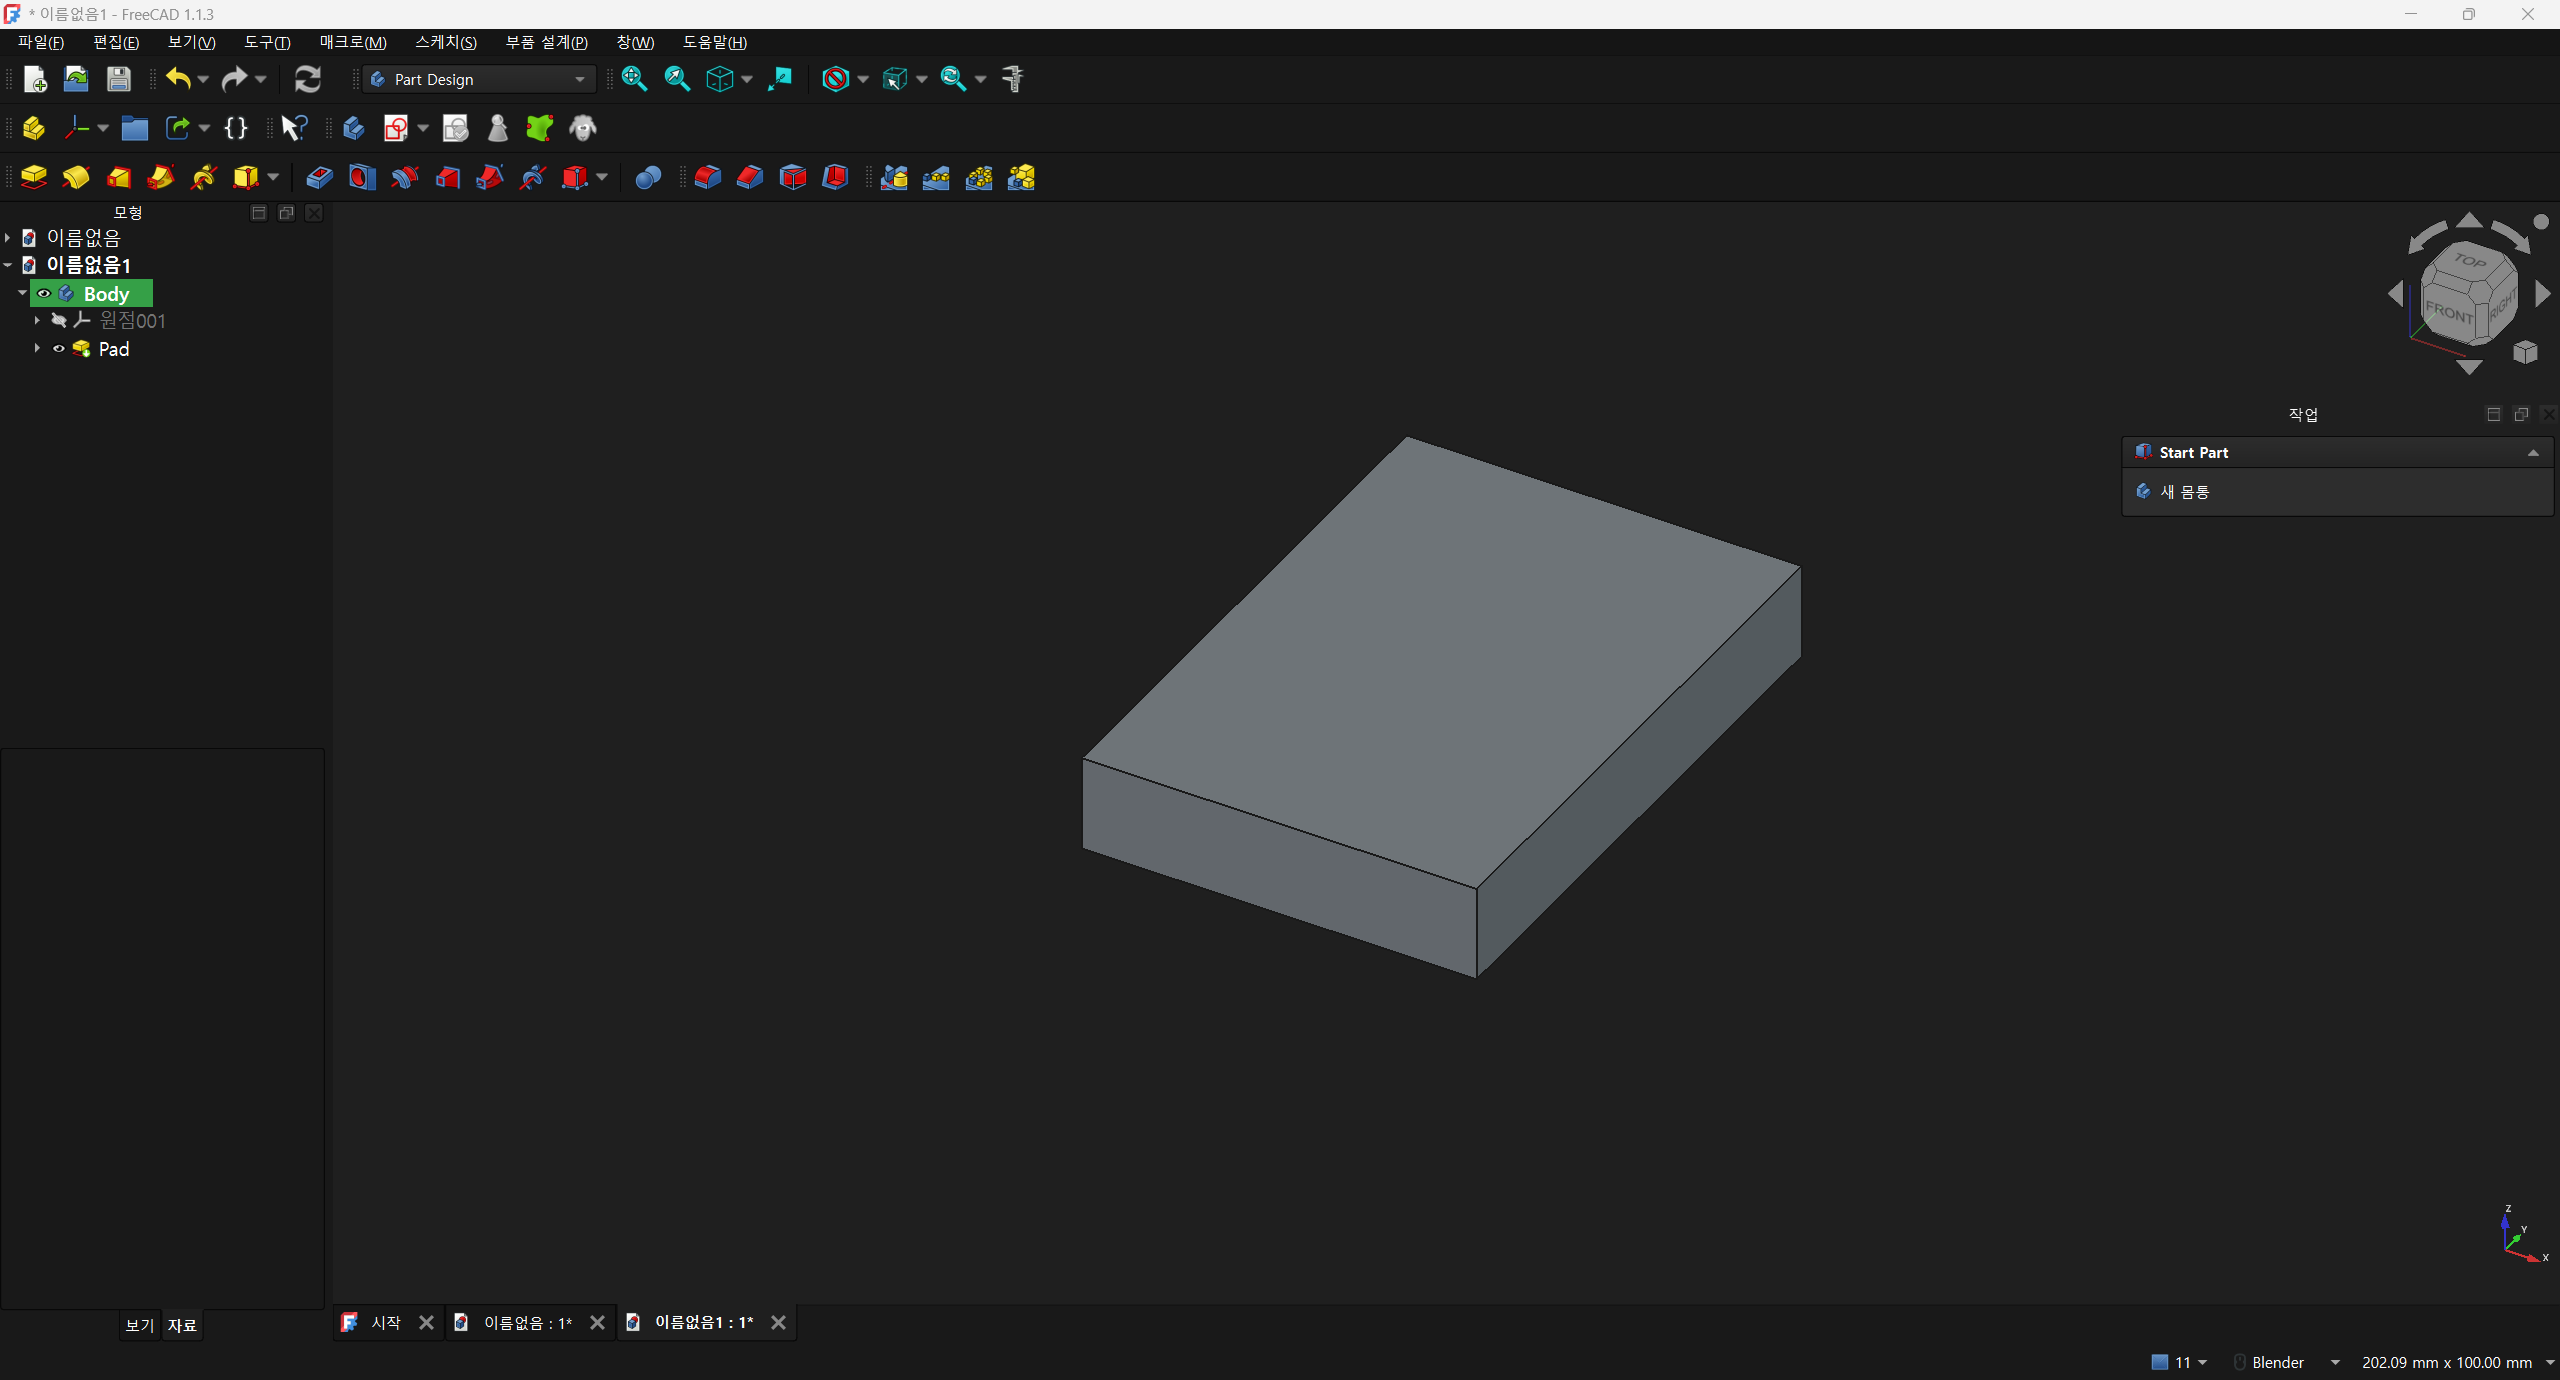Switch to the 시작 tab
Image resolution: width=2560 pixels, height=1380 pixels.
tap(386, 1323)
